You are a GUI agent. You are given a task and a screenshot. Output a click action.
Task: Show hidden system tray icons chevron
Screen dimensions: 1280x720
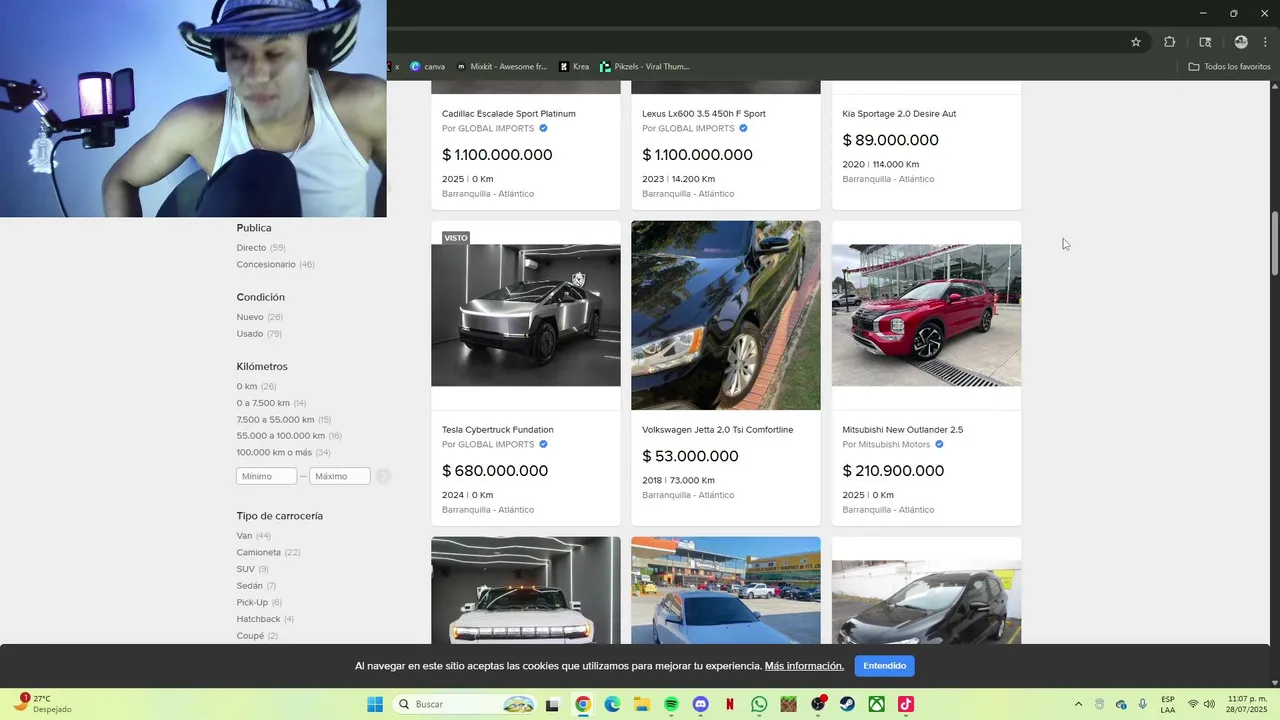pyautogui.click(x=1078, y=704)
